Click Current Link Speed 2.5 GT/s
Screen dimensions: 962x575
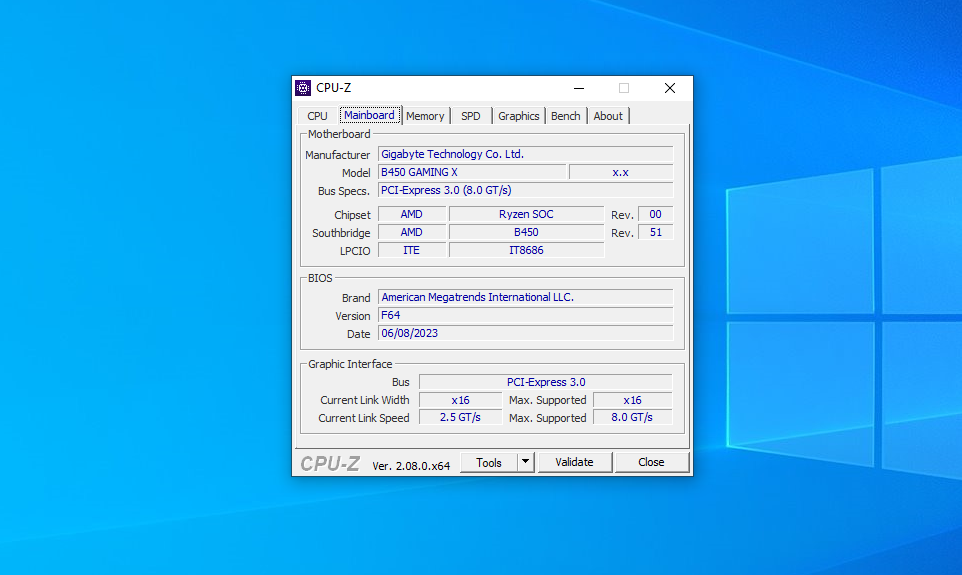point(460,417)
